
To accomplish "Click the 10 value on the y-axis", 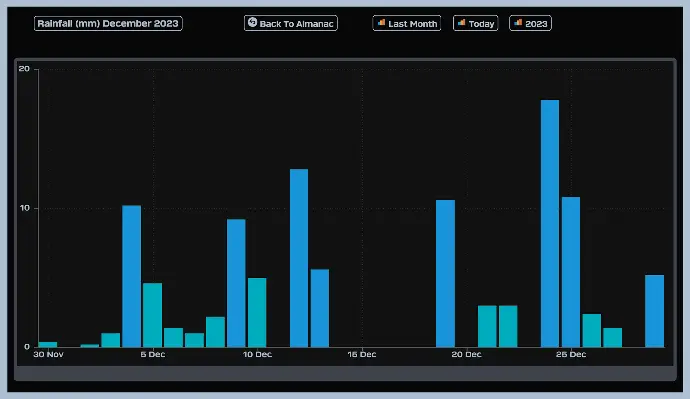I will click(25, 208).
